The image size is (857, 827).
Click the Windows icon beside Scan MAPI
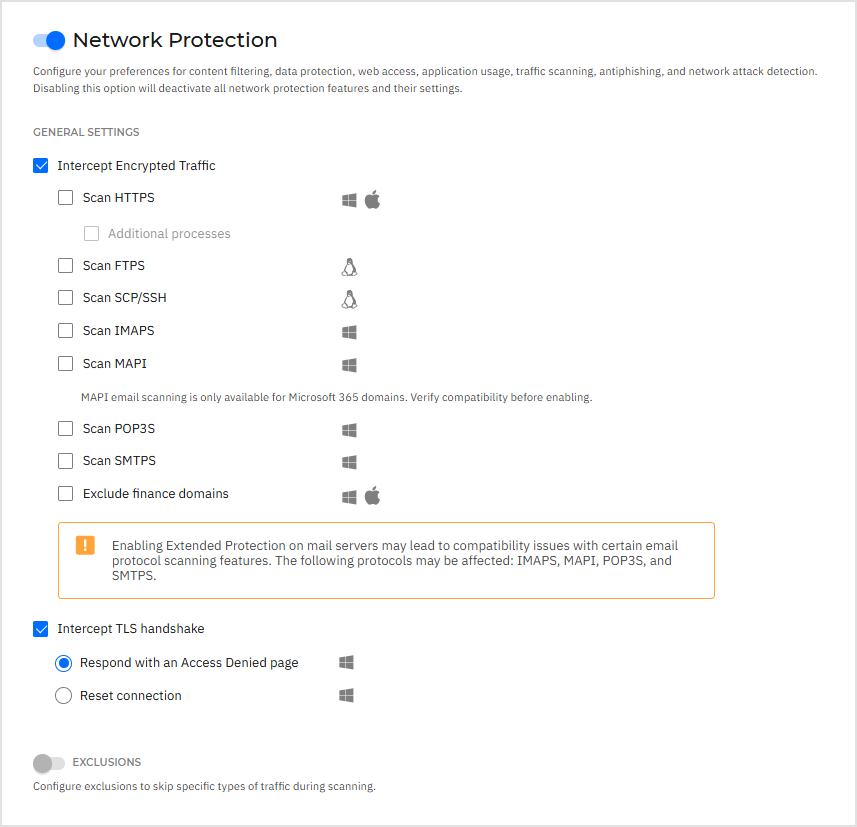click(x=348, y=364)
